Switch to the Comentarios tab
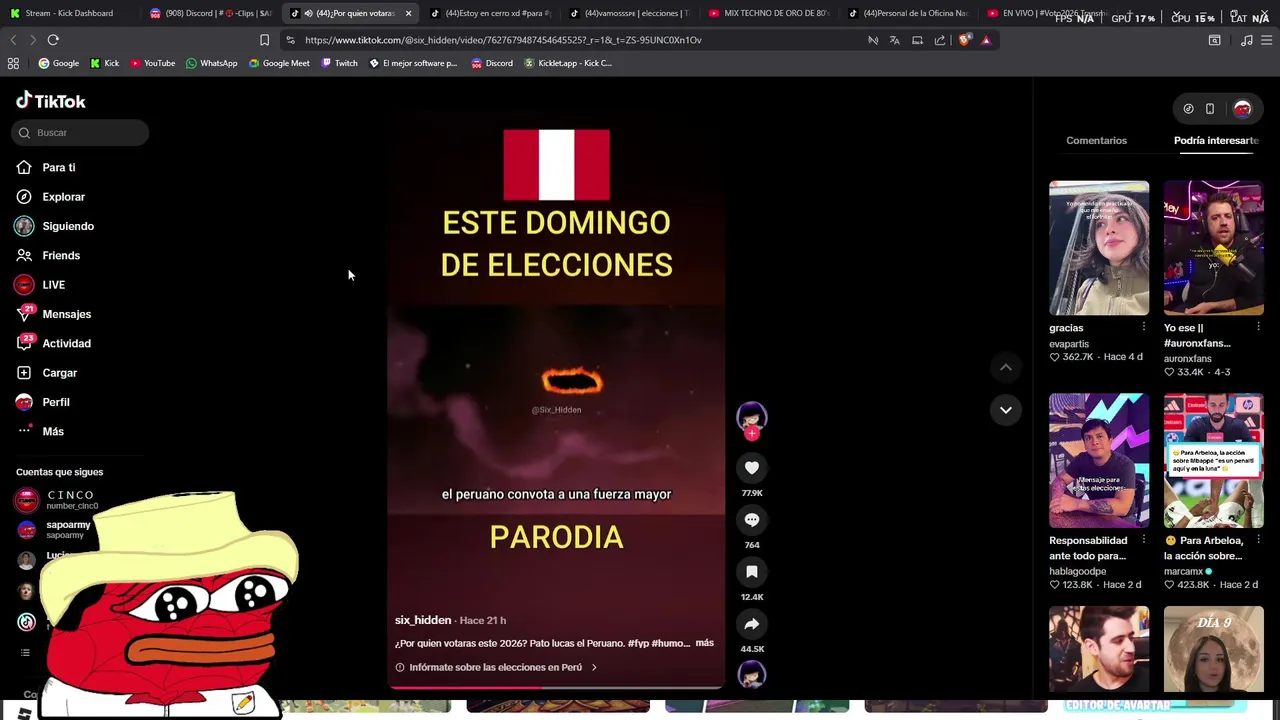This screenshot has height=720, width=1280. click(1096, 140)
